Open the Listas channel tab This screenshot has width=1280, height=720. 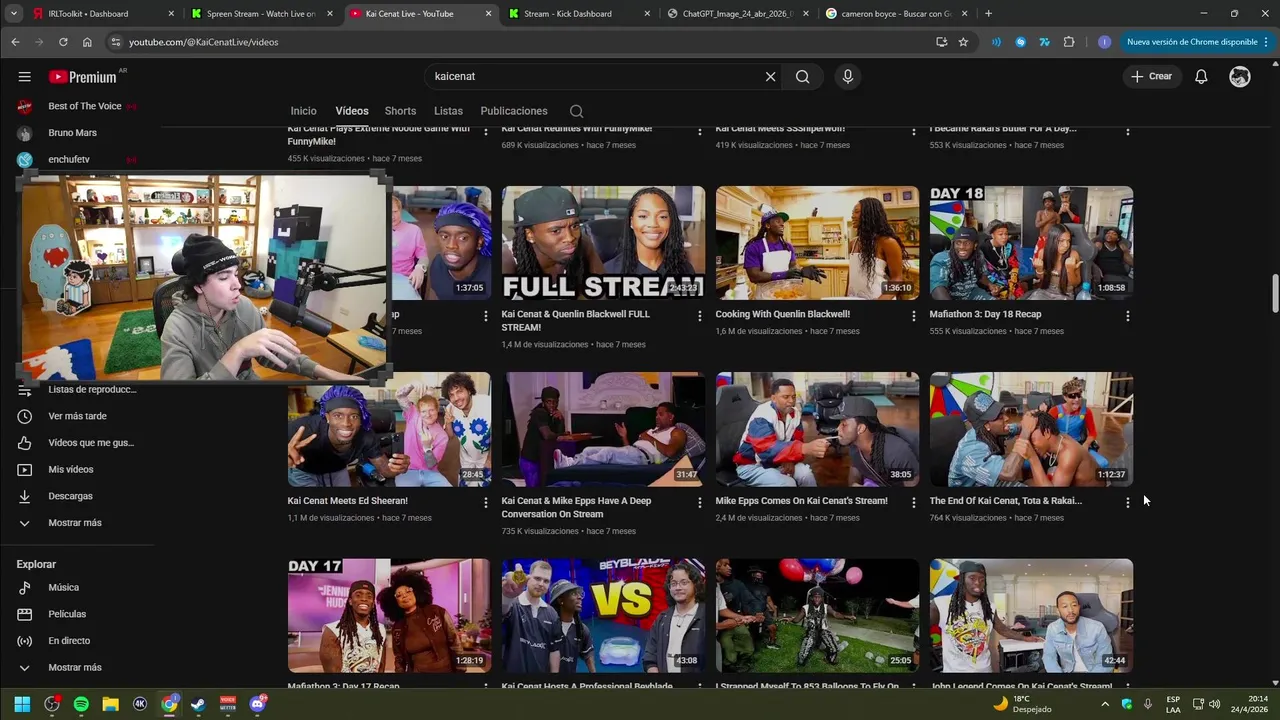point(448,111)
